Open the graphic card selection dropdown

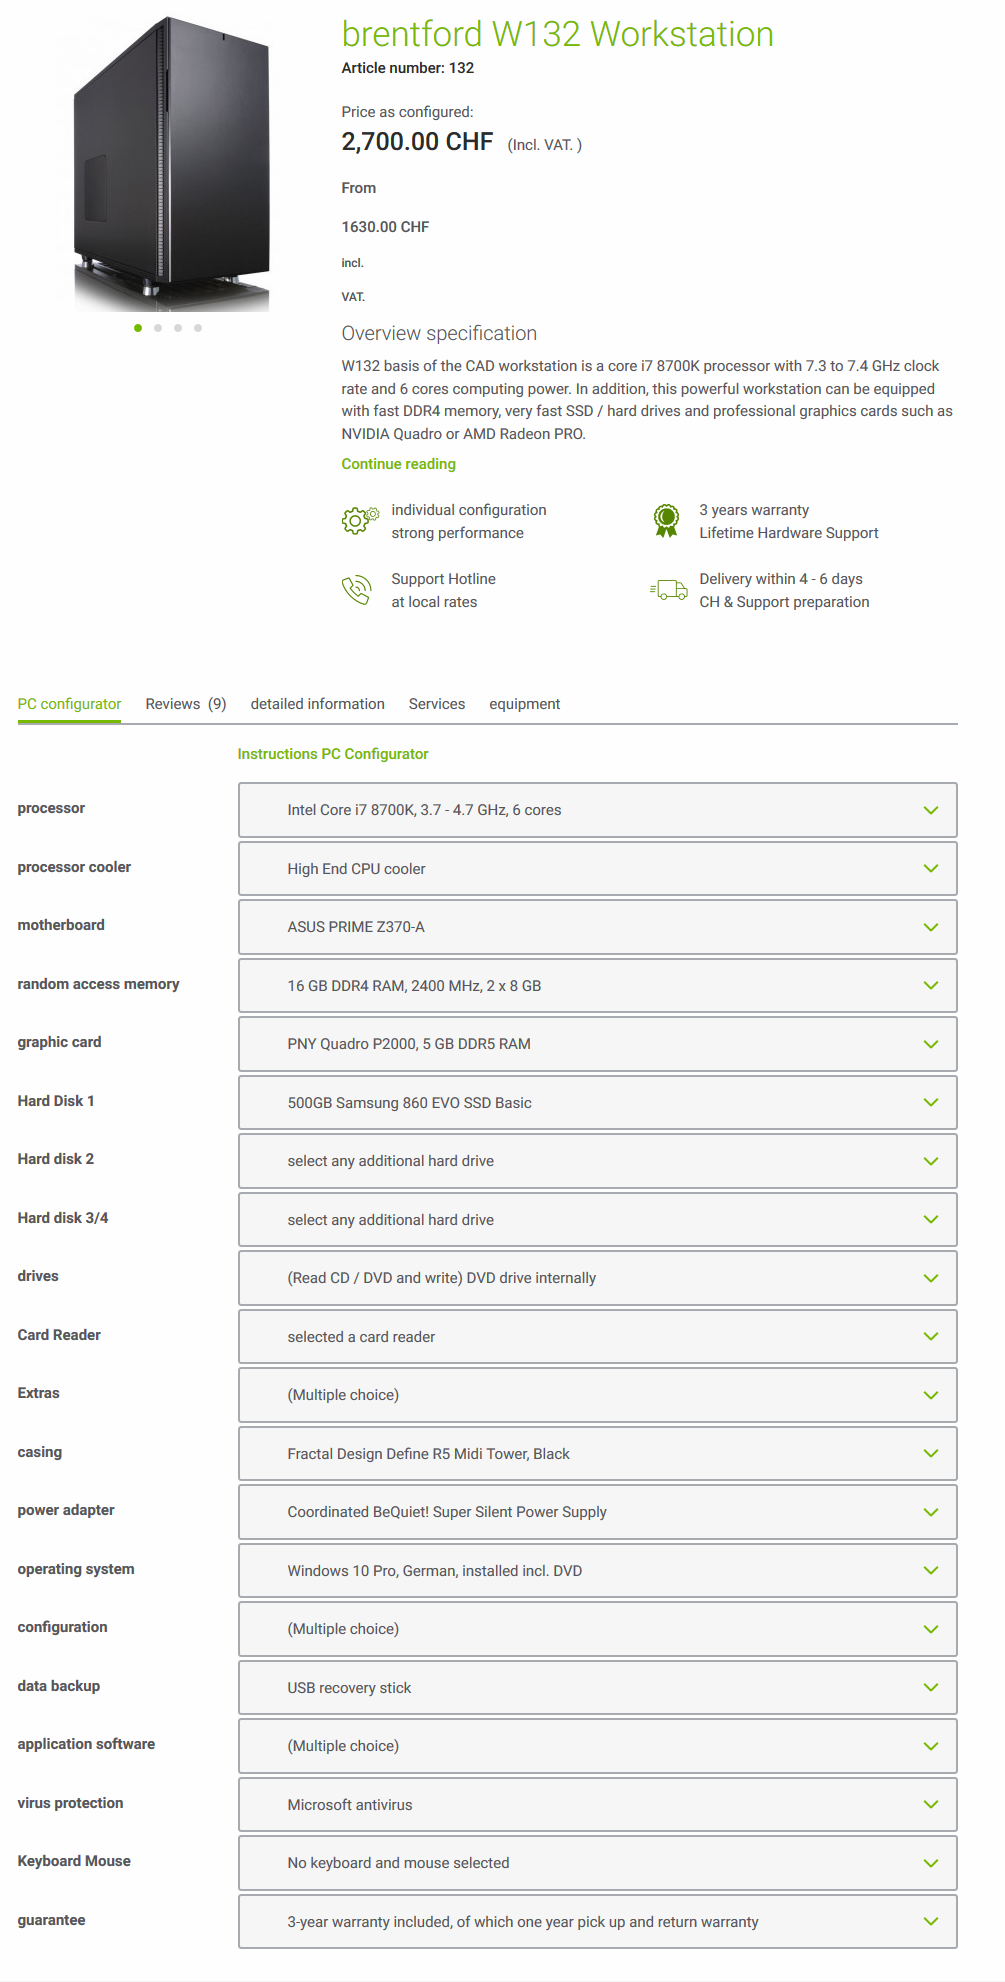coord(597,1044)
